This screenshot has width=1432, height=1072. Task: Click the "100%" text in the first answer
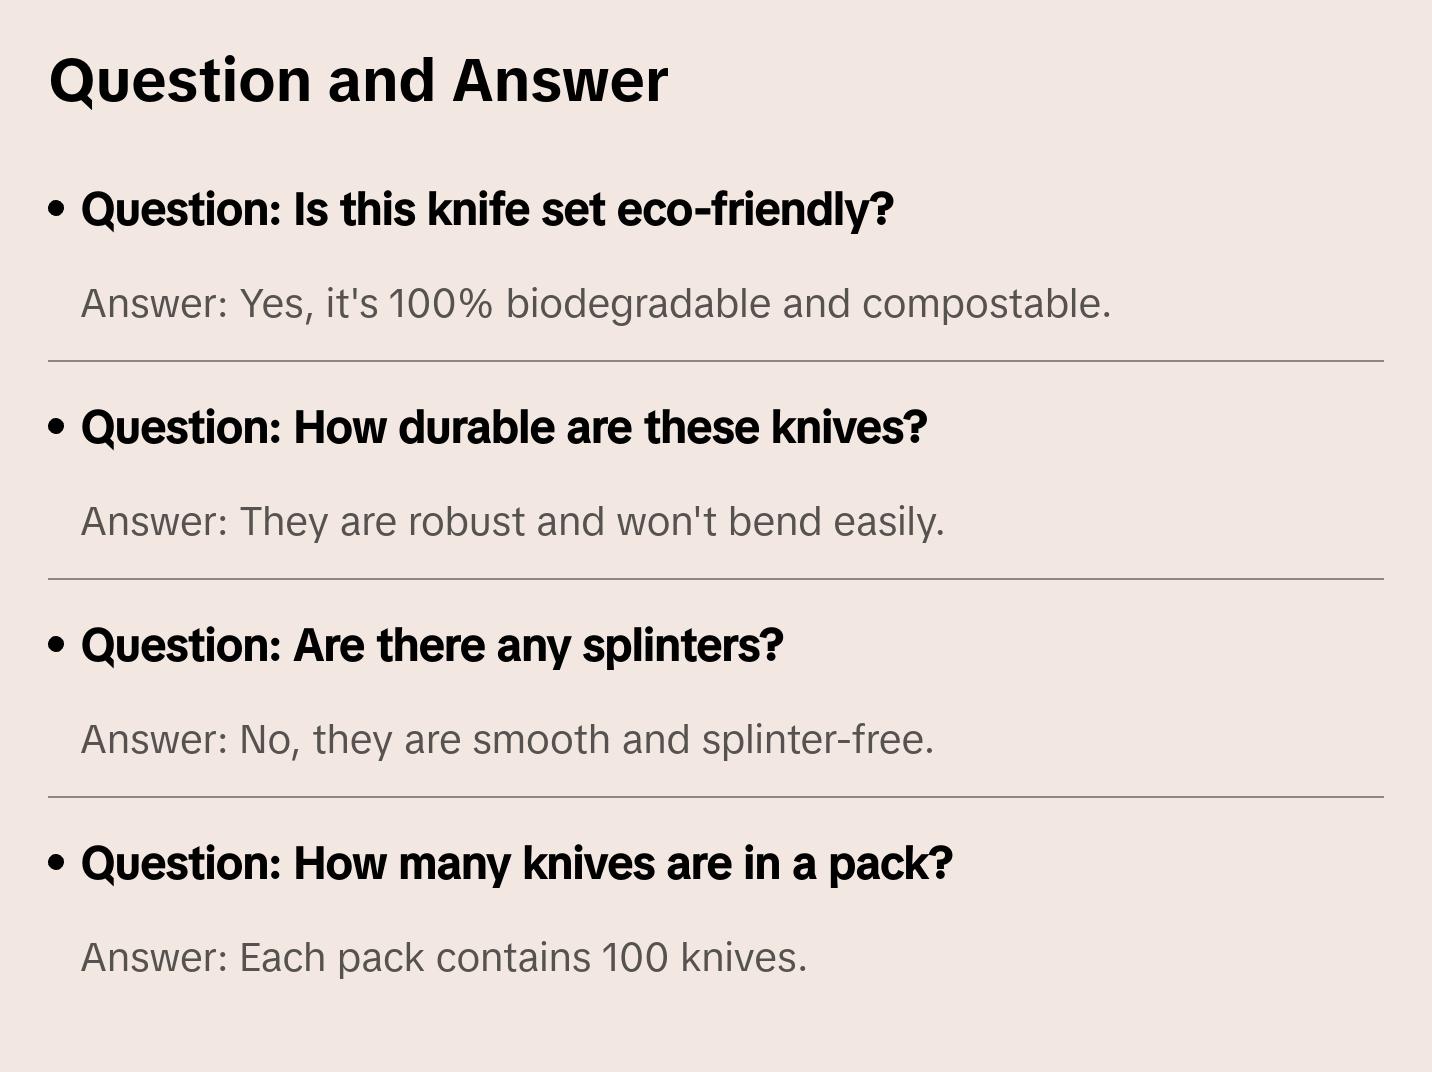tap(440, 304)
